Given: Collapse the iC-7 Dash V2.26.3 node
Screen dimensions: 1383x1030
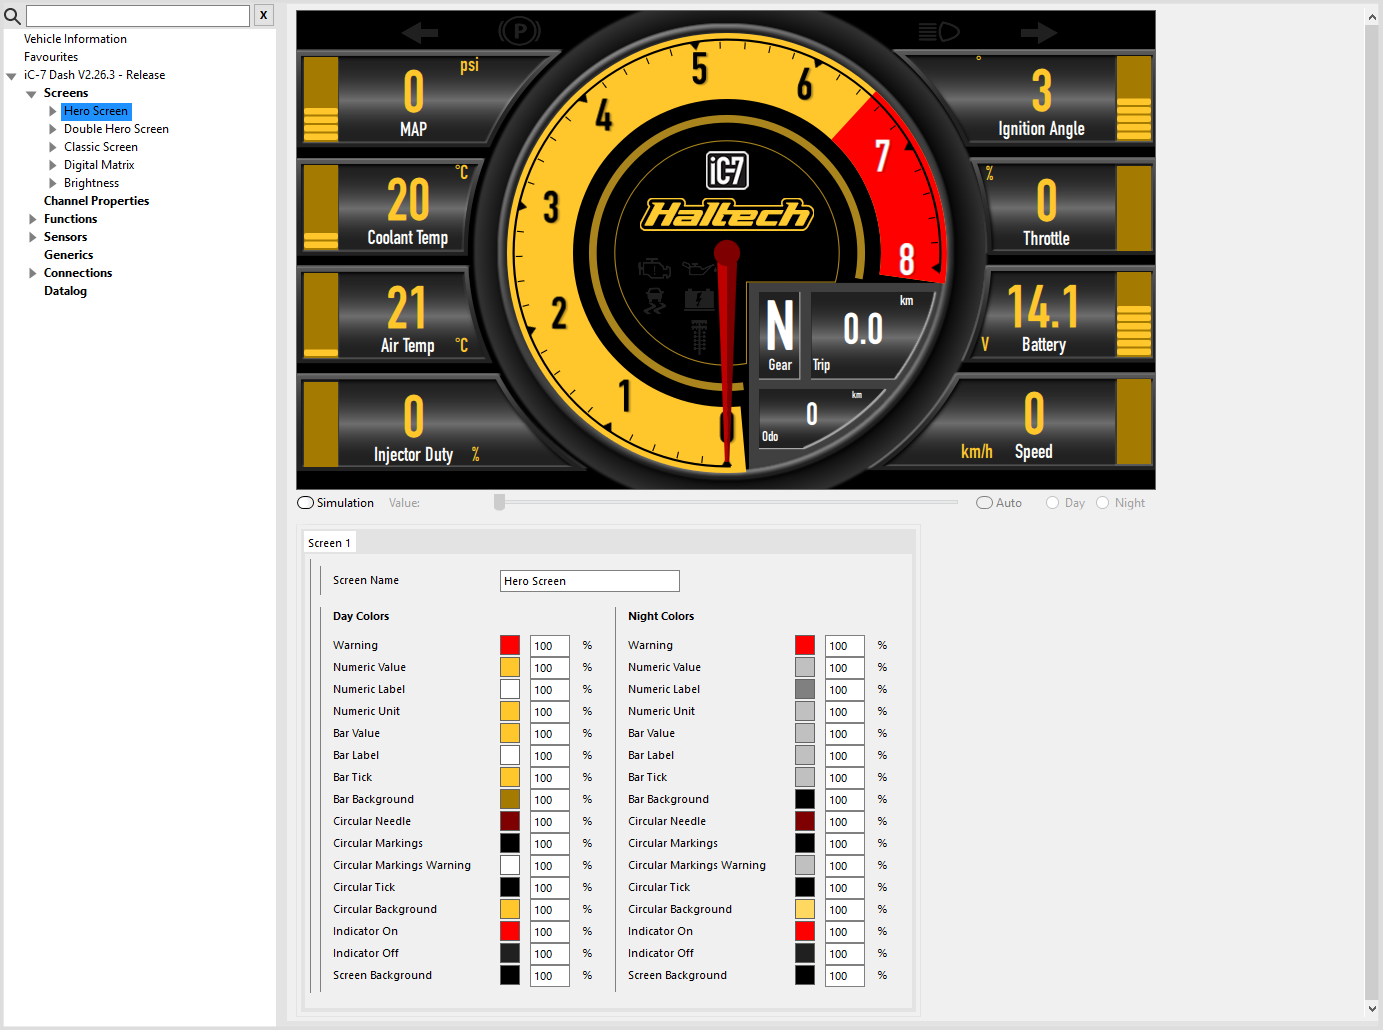Looking at the screenshot, I should coord(11,76).
